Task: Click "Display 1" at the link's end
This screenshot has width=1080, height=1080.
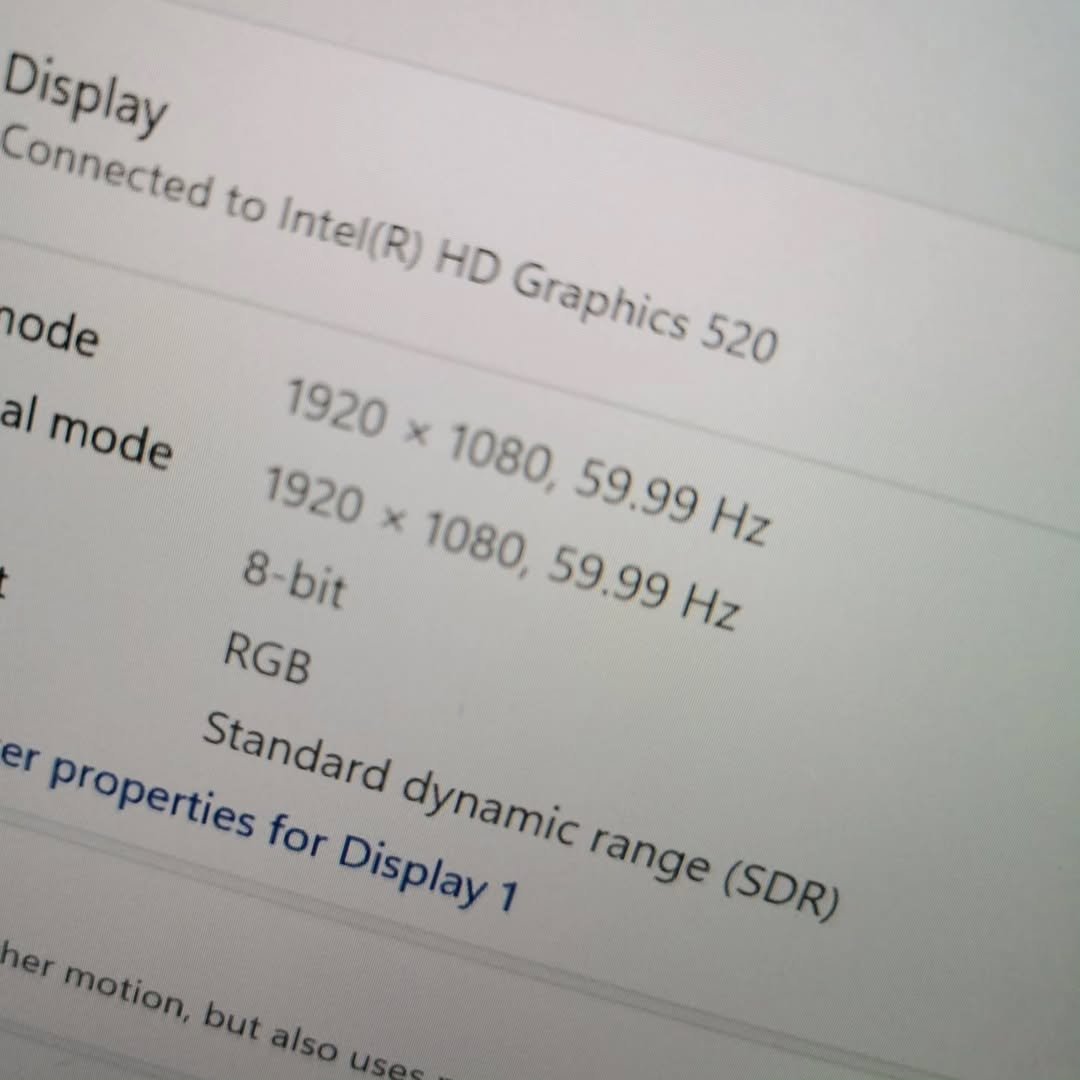Action: 428,877
